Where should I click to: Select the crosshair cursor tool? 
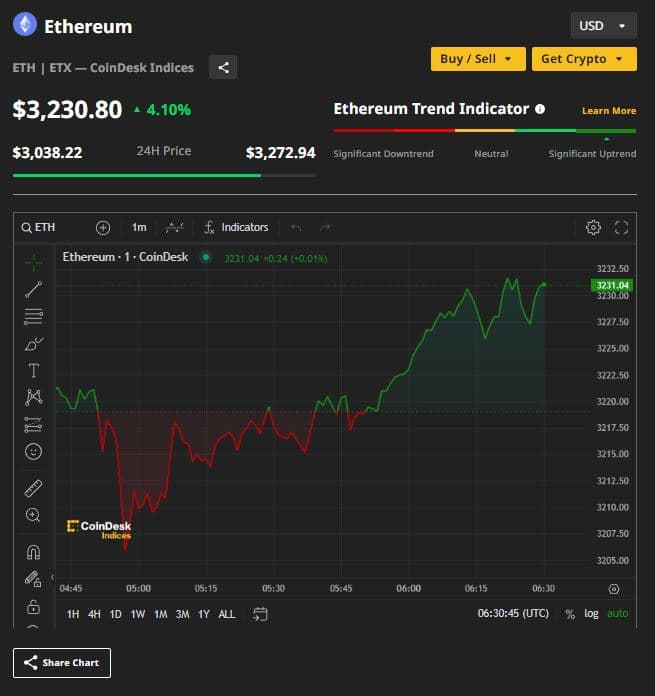(33, 262)
